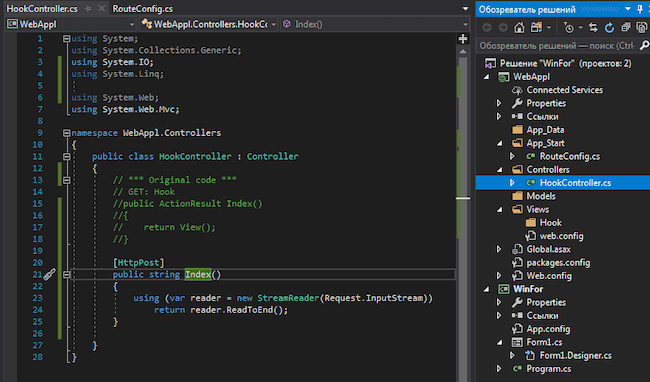Click the screwdriver quick actions icon at line 21
This screenshot has width=650, height=382.
click(49, 274)
